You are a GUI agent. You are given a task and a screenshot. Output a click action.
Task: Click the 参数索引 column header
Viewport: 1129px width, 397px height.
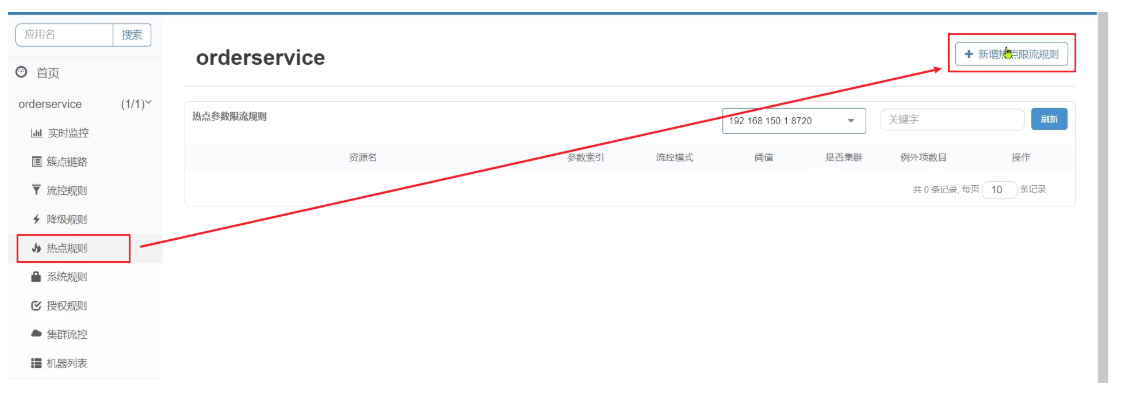coord(585,158)
